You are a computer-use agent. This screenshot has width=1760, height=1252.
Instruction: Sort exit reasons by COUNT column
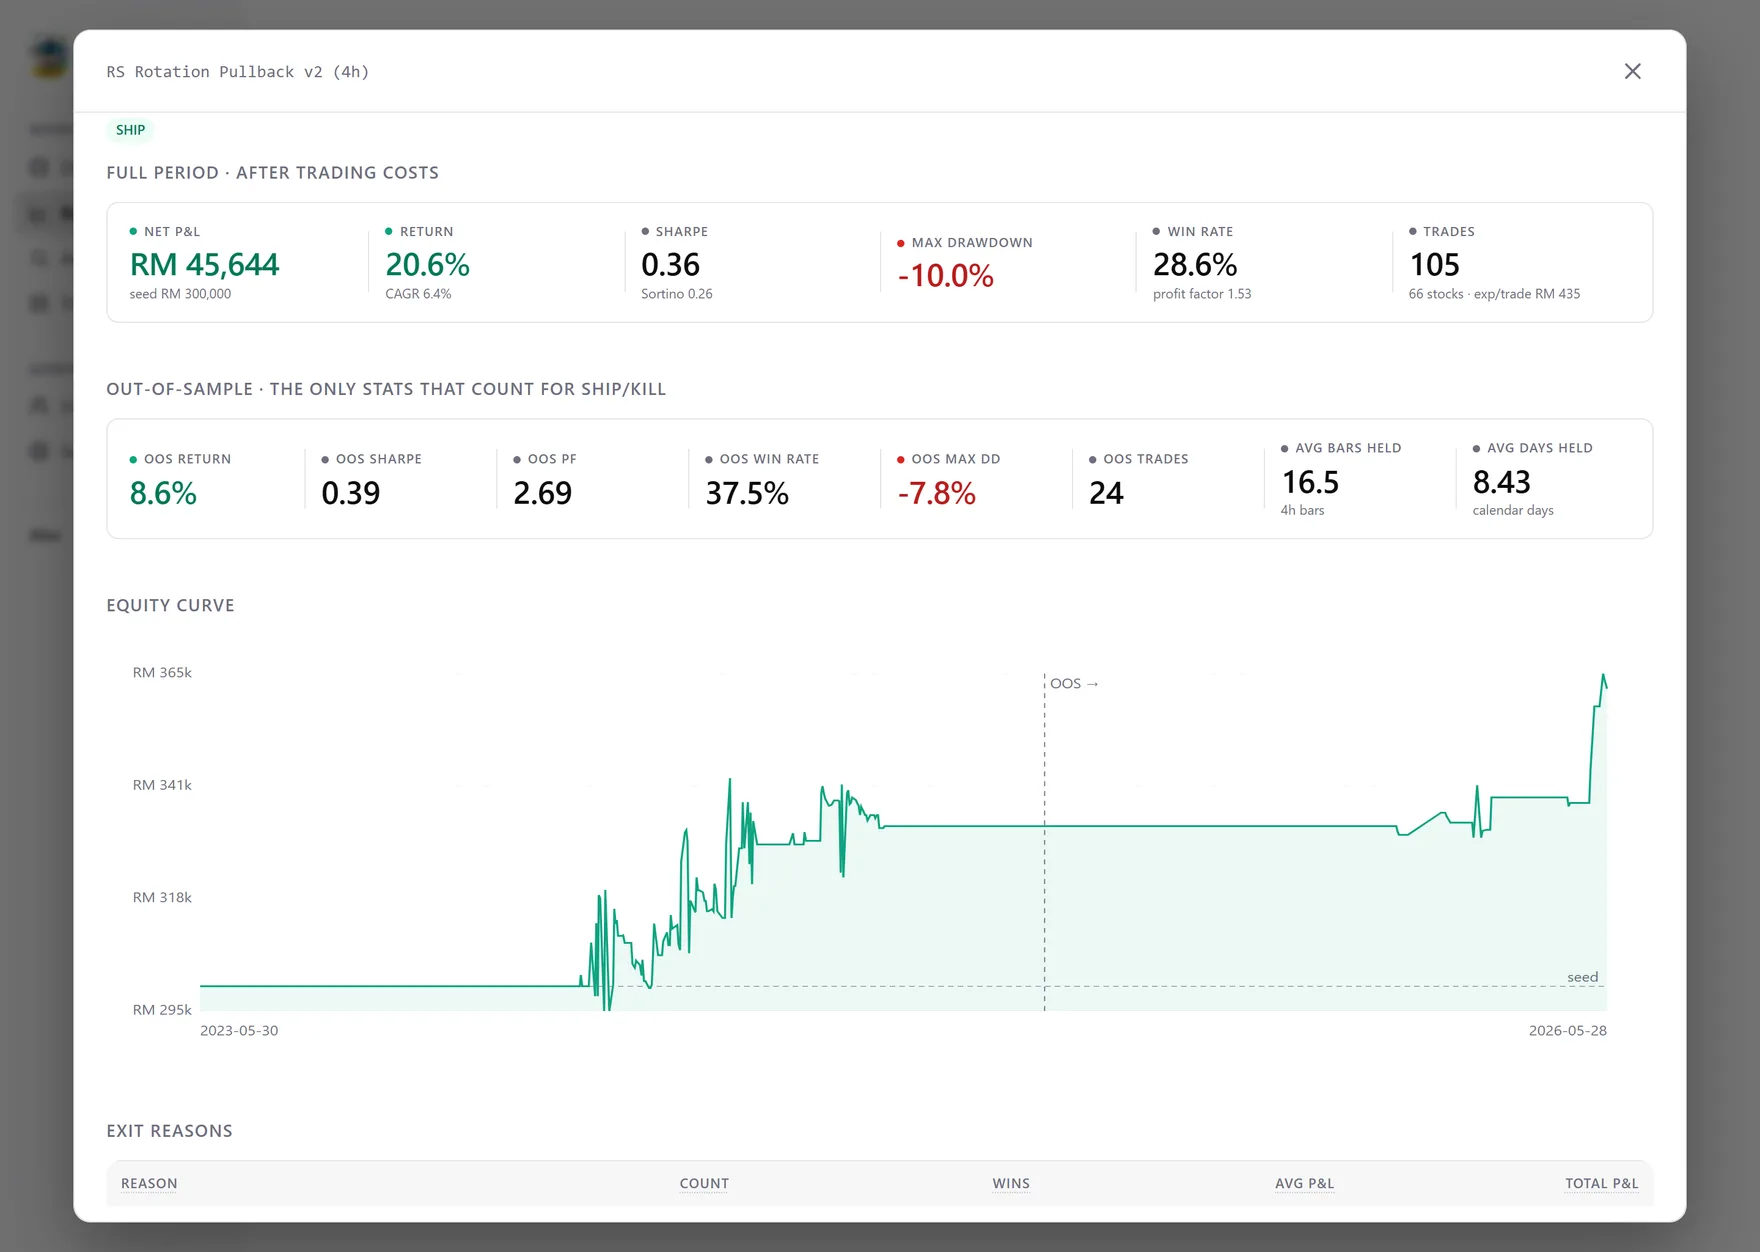point(704,1184)
